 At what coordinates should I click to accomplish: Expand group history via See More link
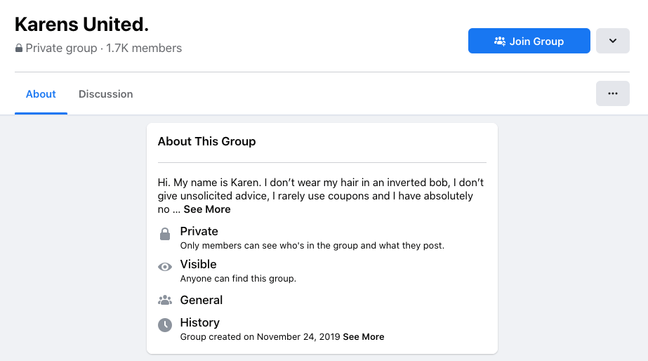coord(363,337)
